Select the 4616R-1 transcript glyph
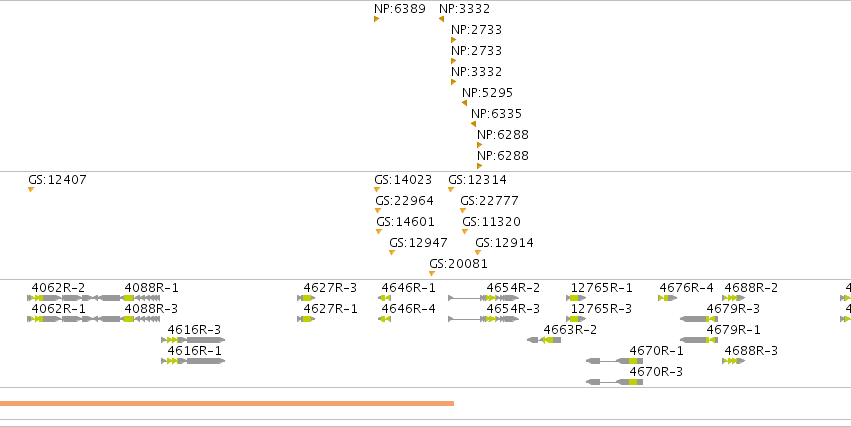 pyautogui.click(x=193, y=361)
